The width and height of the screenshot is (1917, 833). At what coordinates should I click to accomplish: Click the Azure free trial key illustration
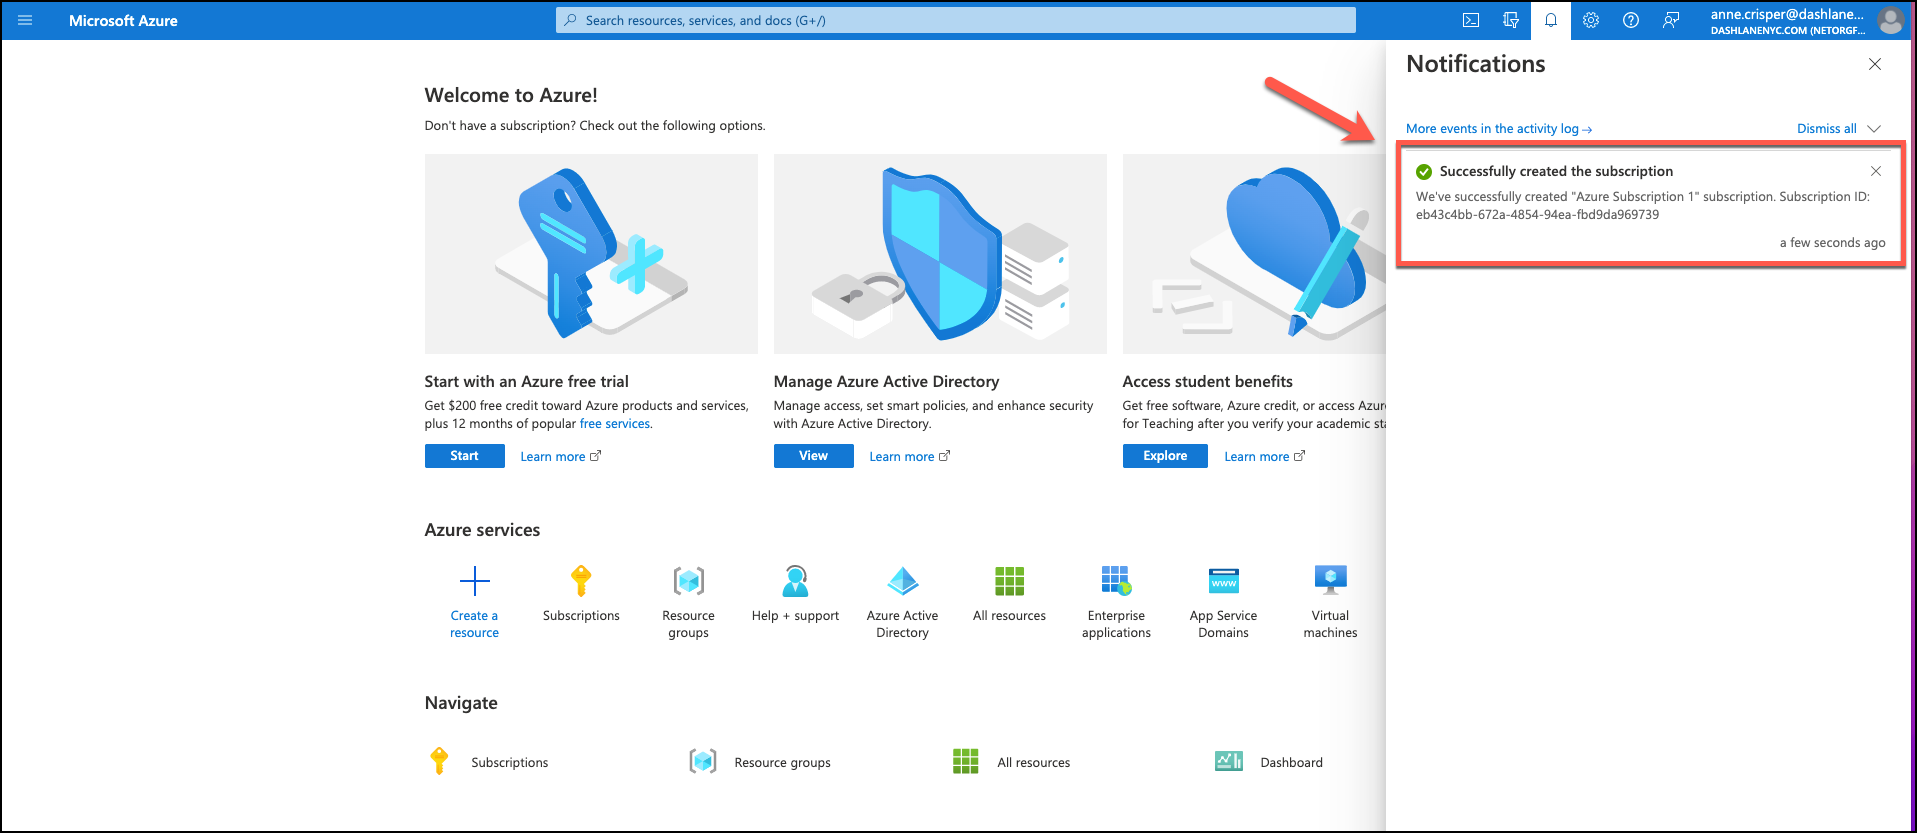(591, 254)
